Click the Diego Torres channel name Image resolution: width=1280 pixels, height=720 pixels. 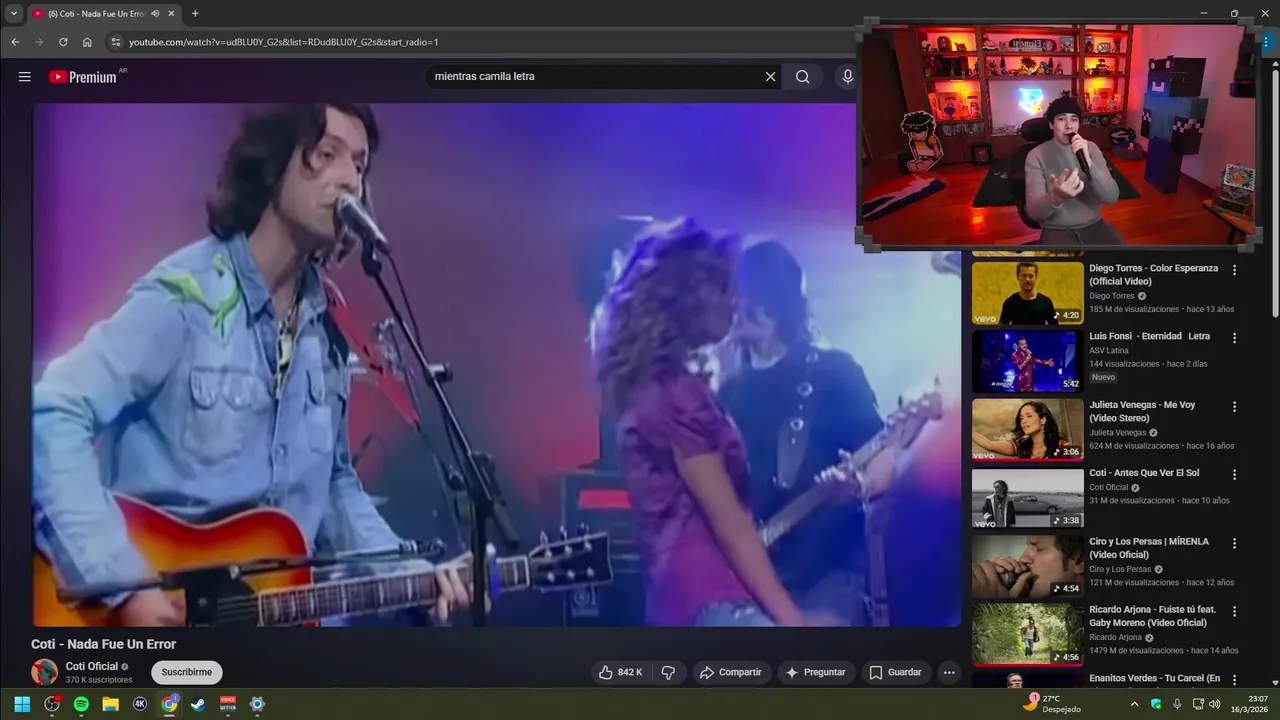1111,296
